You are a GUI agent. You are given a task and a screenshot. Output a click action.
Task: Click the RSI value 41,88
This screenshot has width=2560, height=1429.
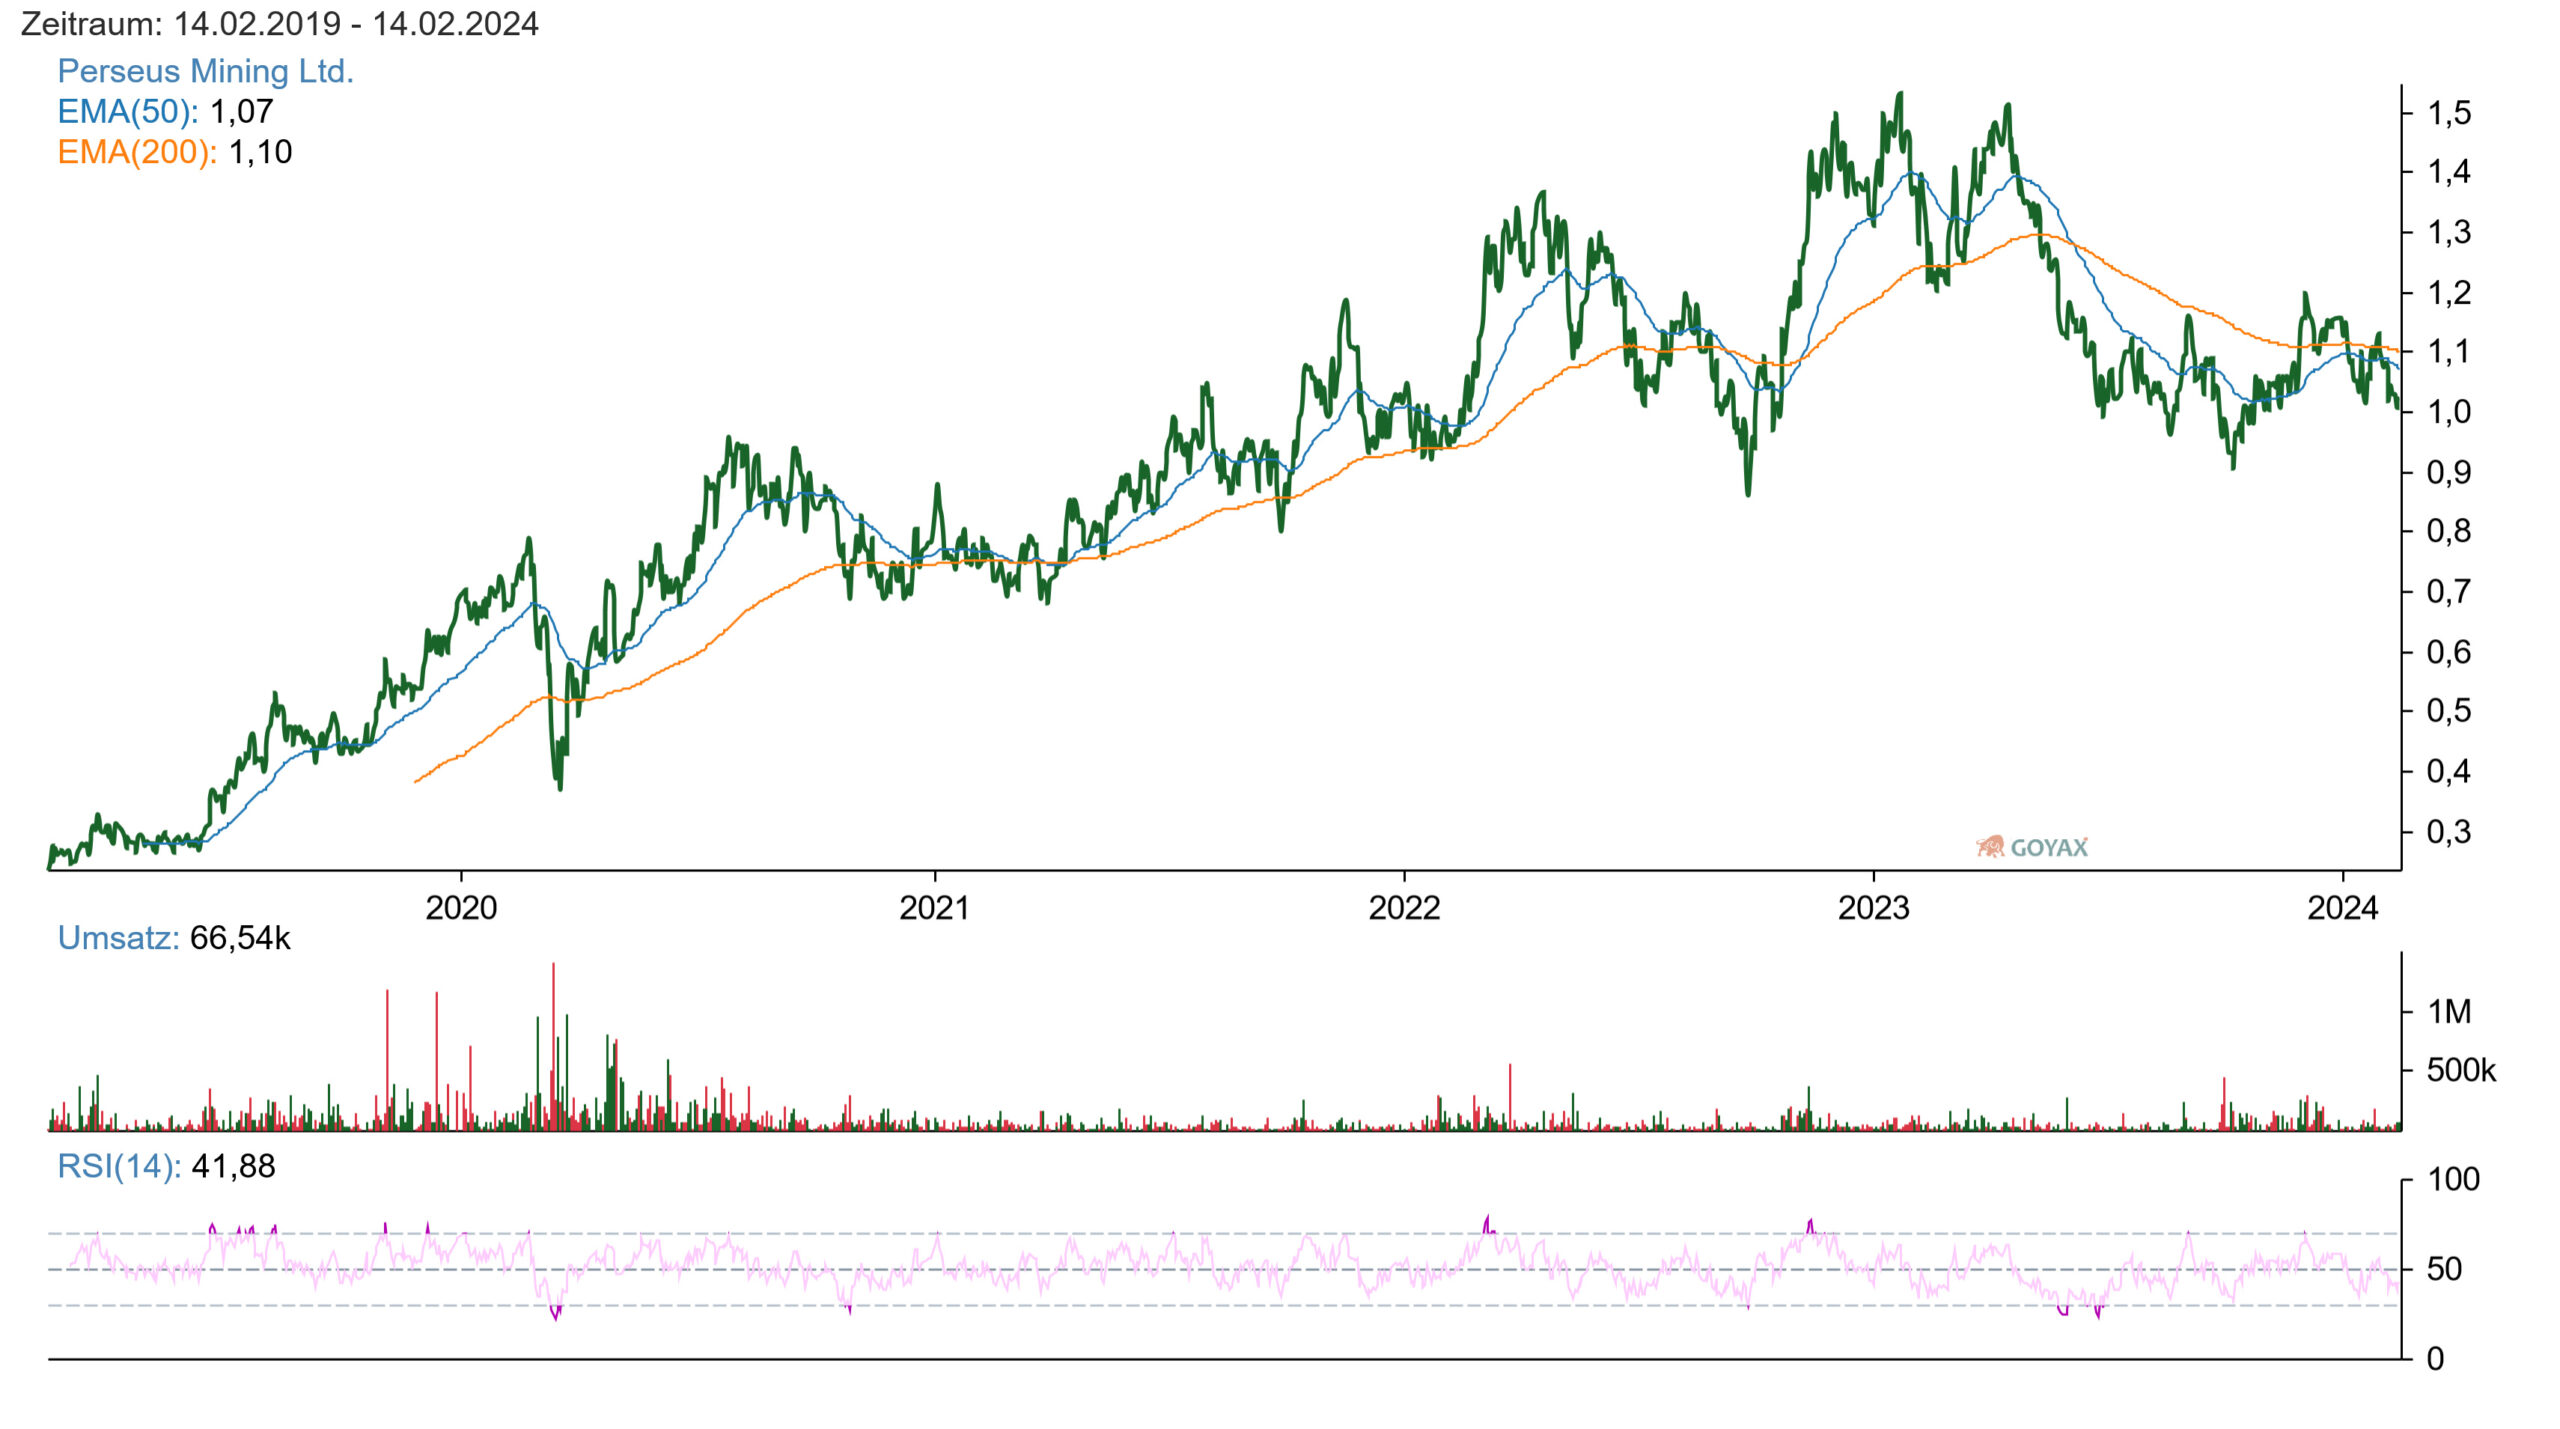(233, 1166)
